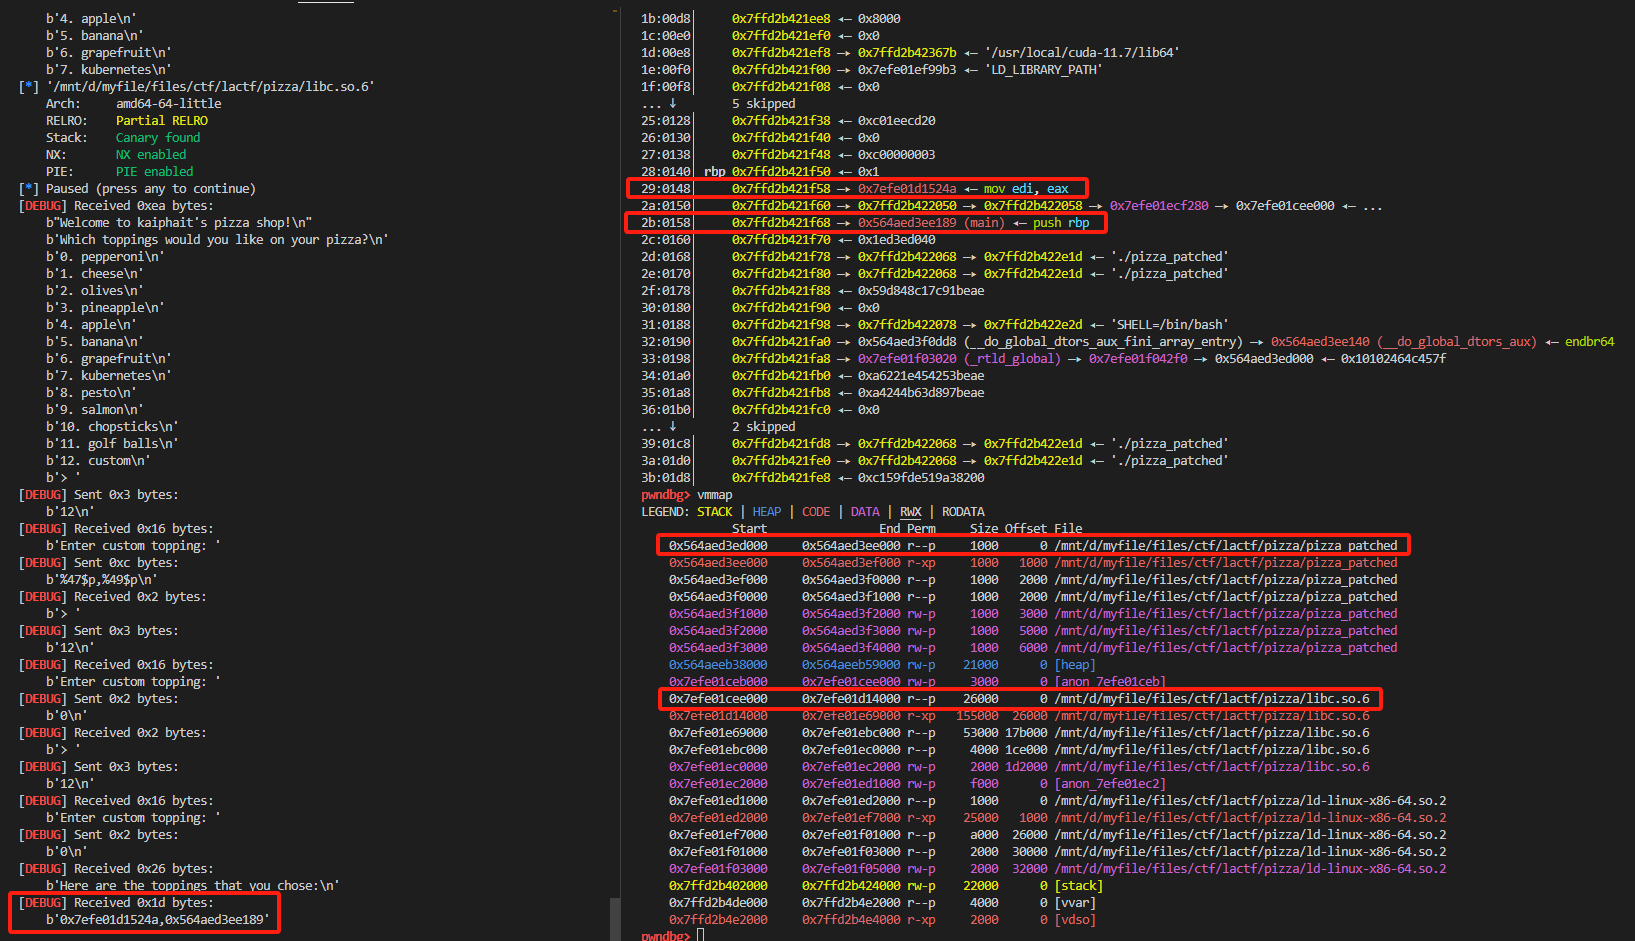Click the 'Partial RELRO' checksec value

click(x=162, y=121)
